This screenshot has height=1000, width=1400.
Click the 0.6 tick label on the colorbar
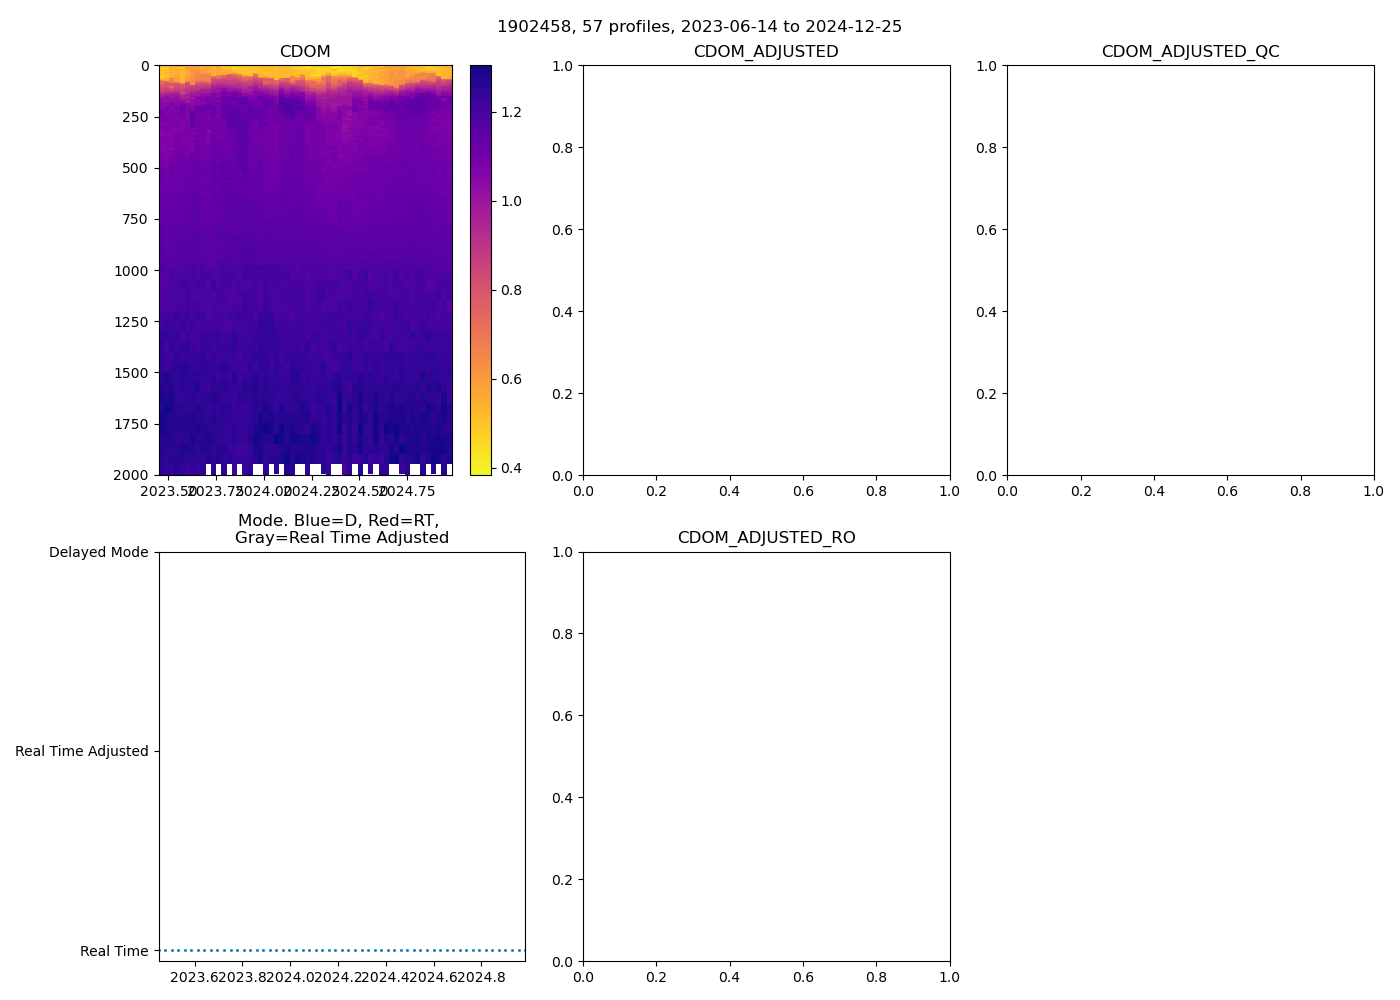point(511,379)
